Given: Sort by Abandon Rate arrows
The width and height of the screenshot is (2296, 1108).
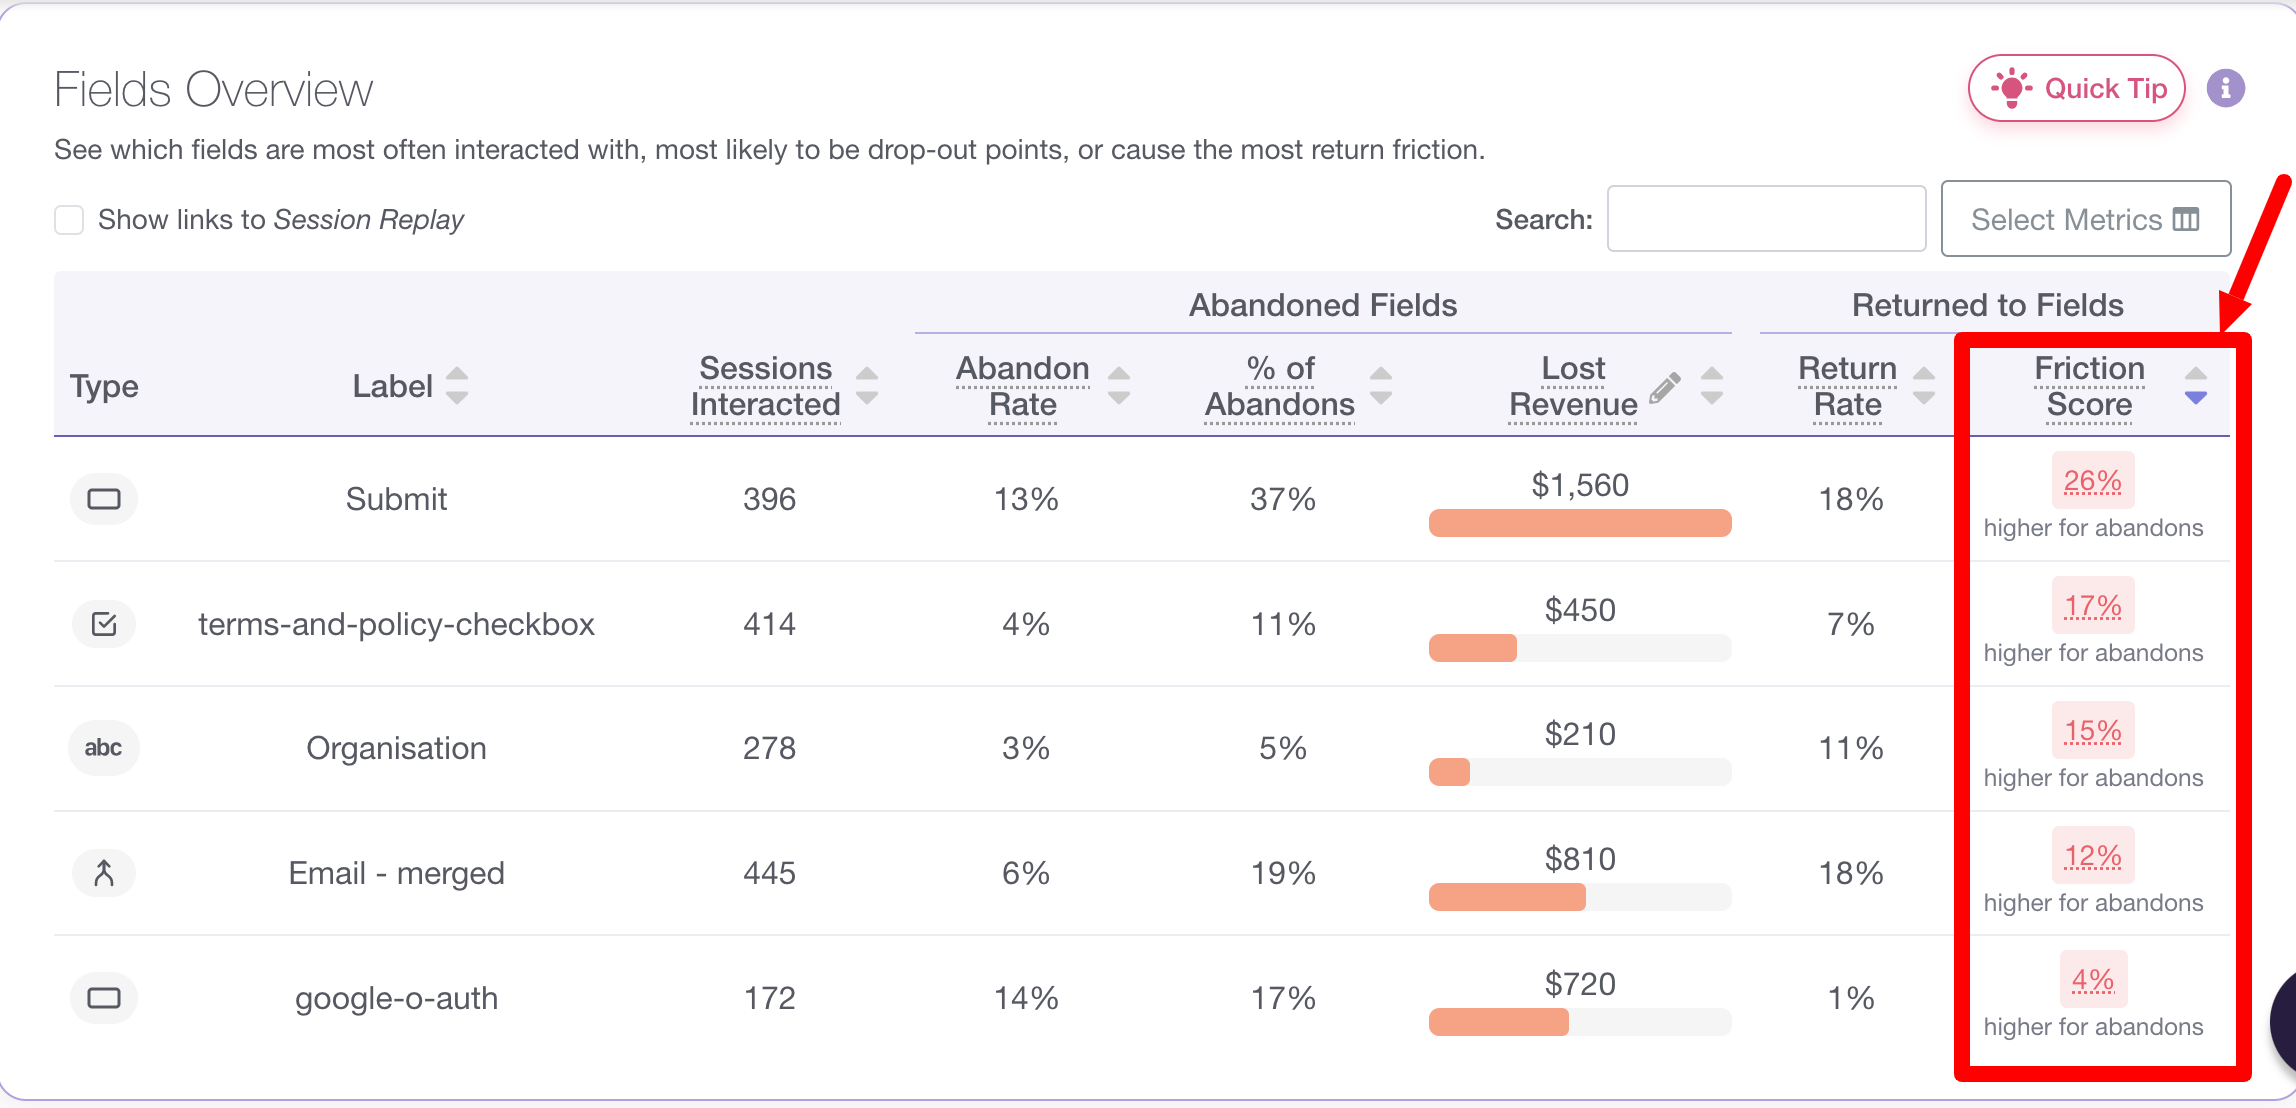Looking at the screenshot, I should coord(1119,386).
